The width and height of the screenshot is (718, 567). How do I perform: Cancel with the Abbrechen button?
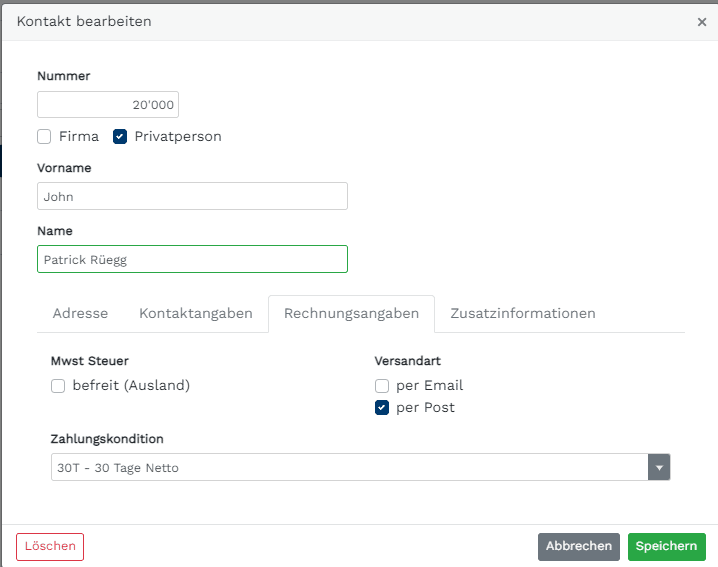(579, 546)
